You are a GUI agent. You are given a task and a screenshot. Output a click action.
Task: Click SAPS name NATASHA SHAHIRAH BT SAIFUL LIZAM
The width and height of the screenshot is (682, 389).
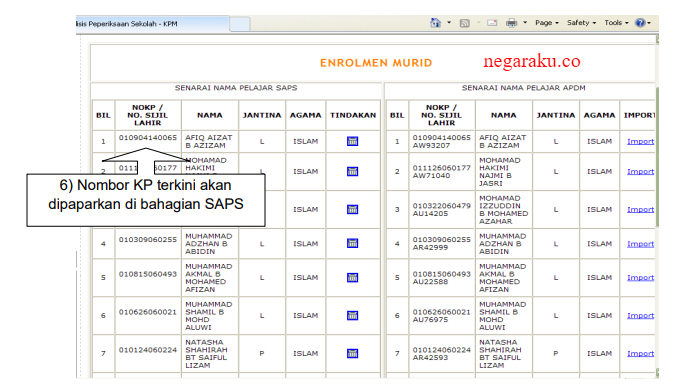pos(206,353)
